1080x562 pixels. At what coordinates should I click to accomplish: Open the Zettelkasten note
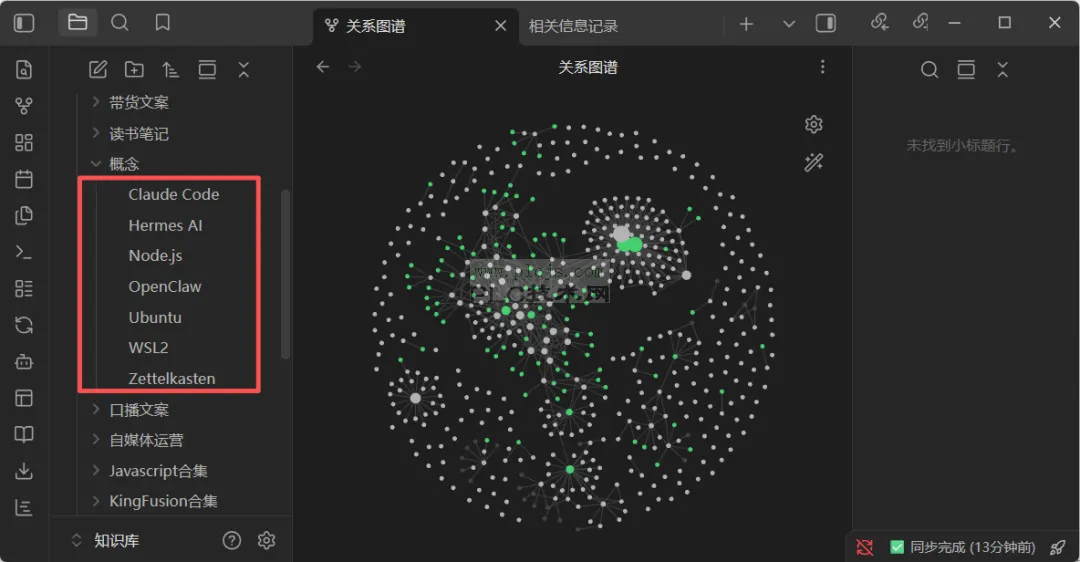click(x=172, y=379)
